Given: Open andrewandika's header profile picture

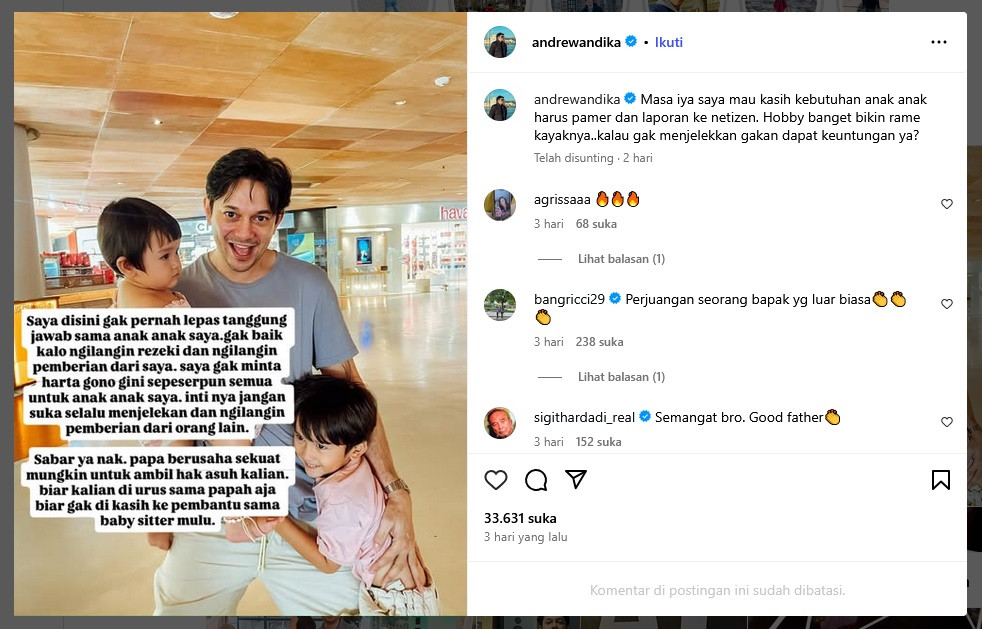Looking at the screenshot, I should click(x=500, y=42).
